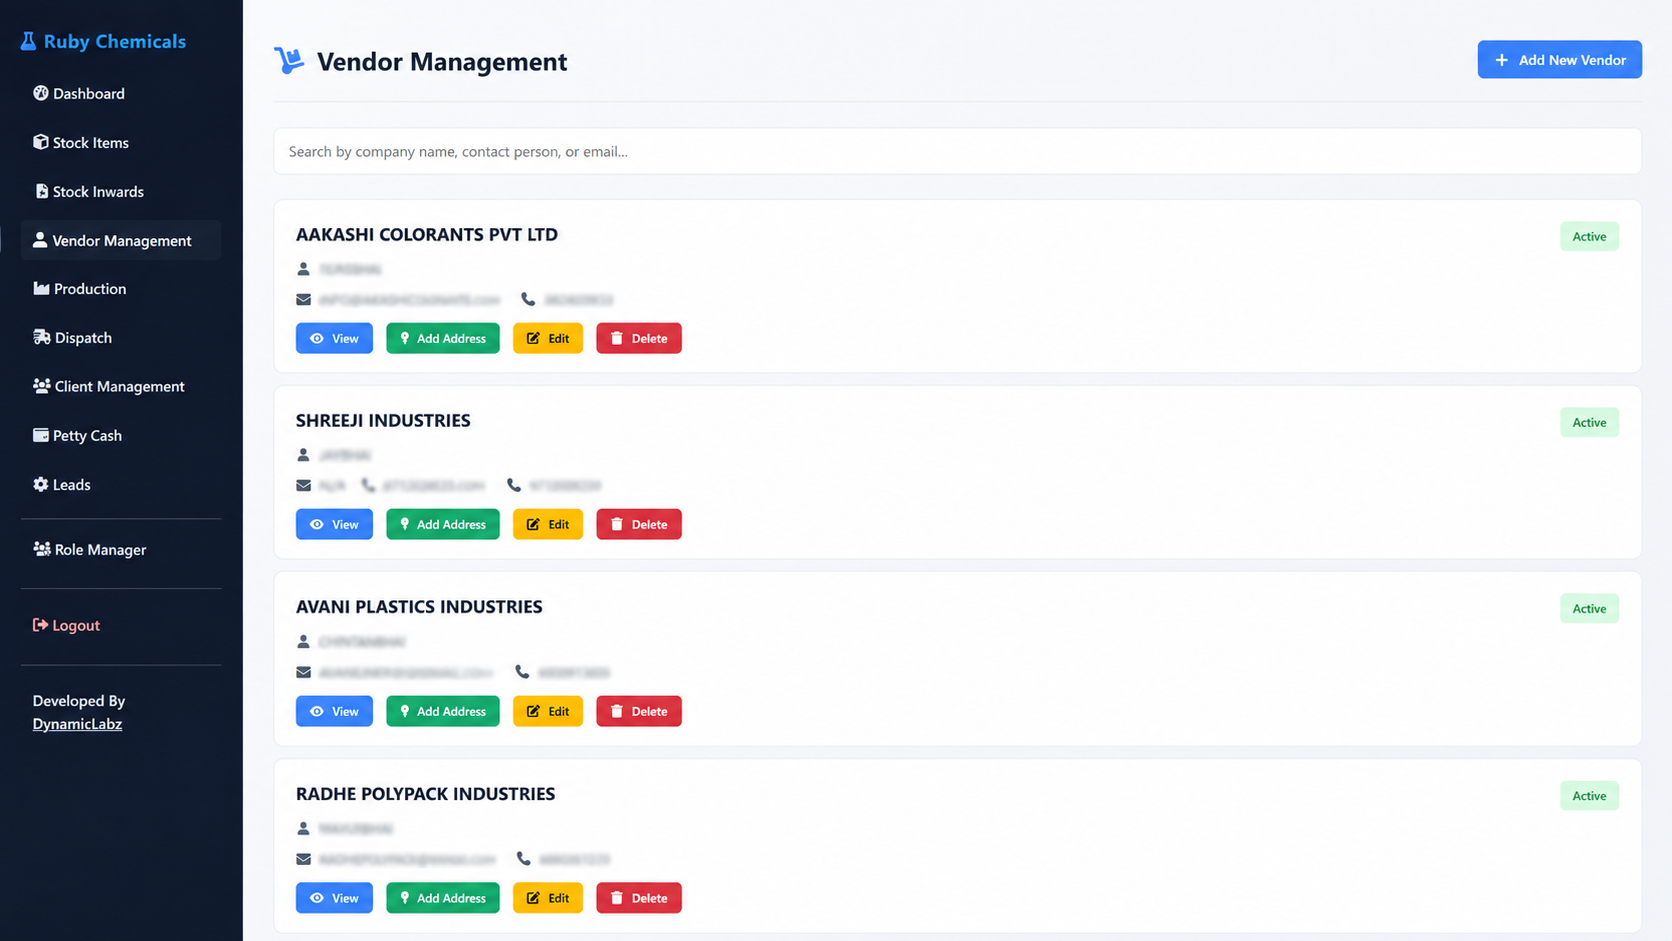The image size is (1672, 941).
Task: Click the contact person icon under Shreeji Industries
Action: tap(304, 455)
